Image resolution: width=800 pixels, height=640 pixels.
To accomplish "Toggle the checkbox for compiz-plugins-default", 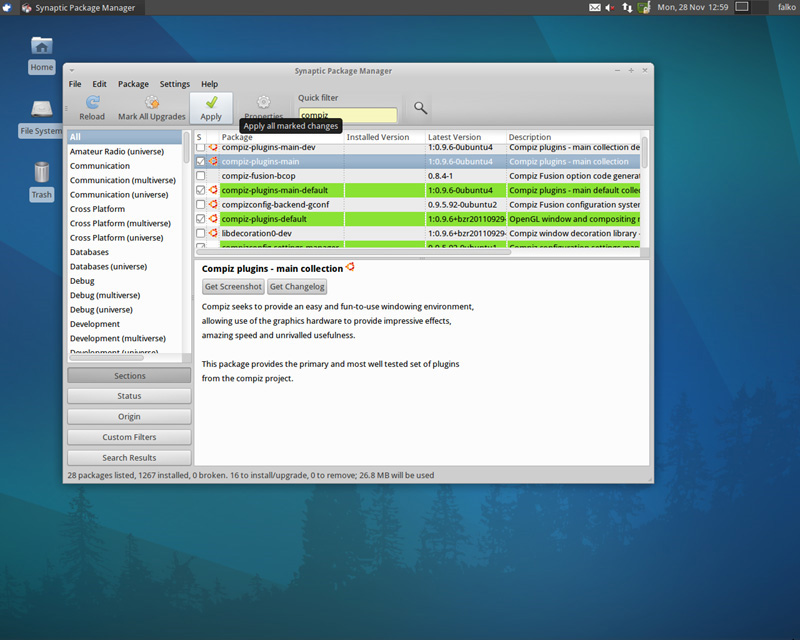I will click(200, 219).
